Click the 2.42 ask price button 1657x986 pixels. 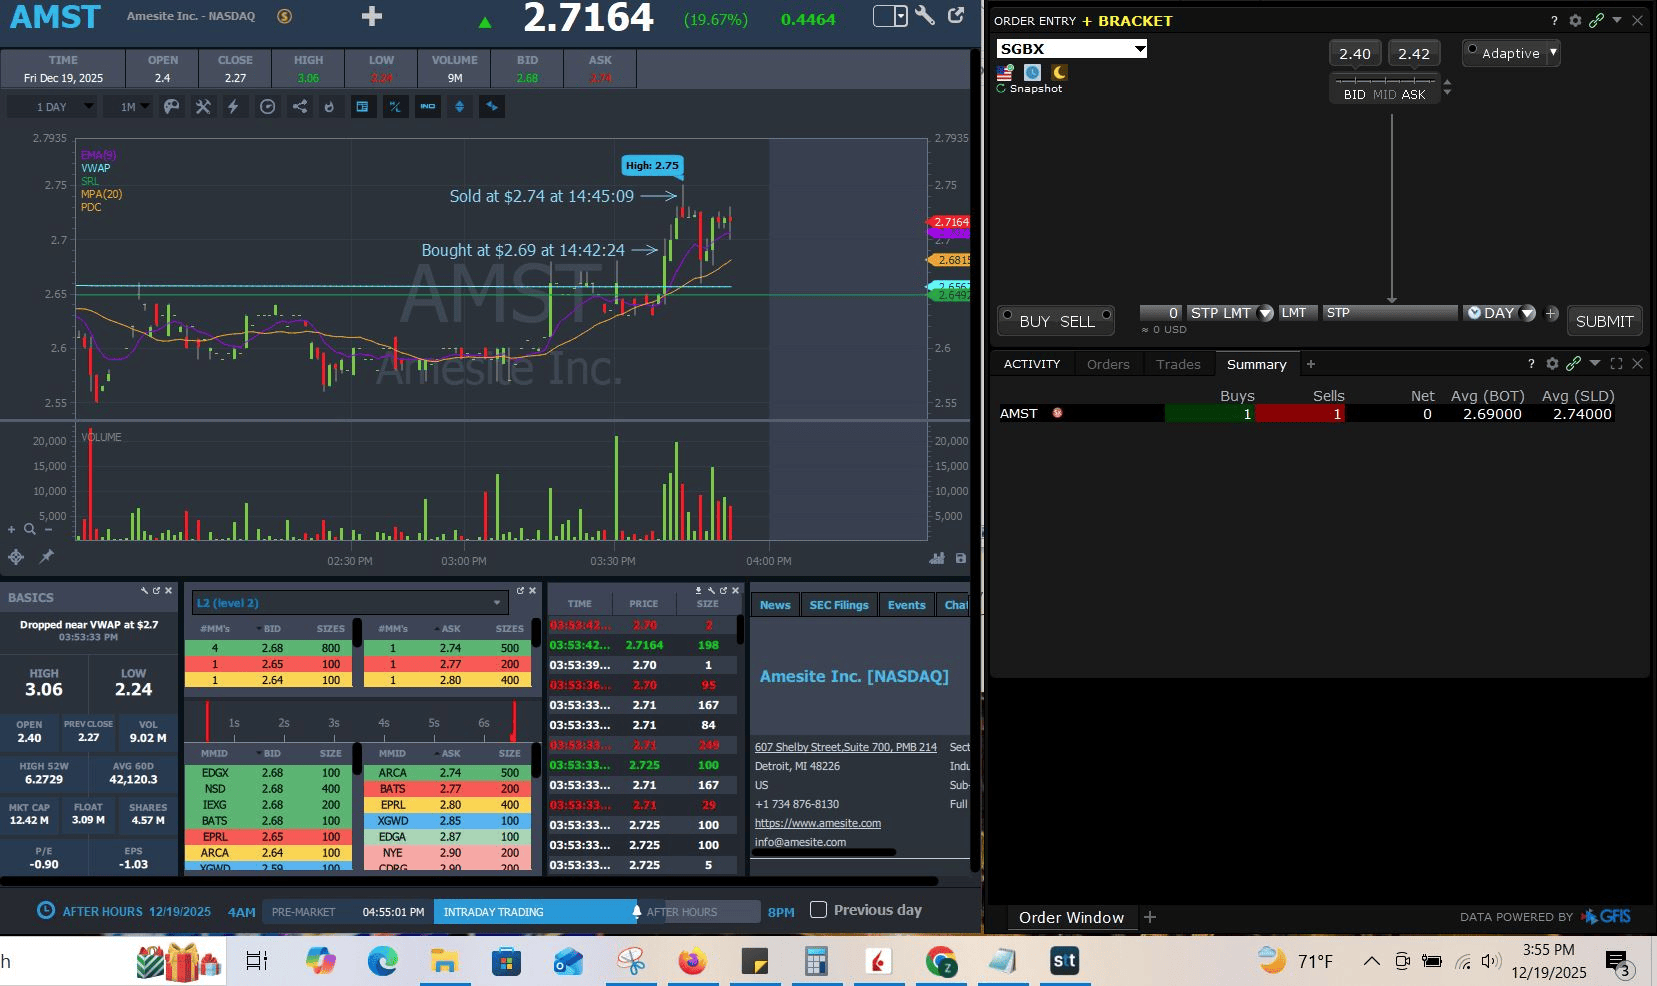(x=1414, y=53)
